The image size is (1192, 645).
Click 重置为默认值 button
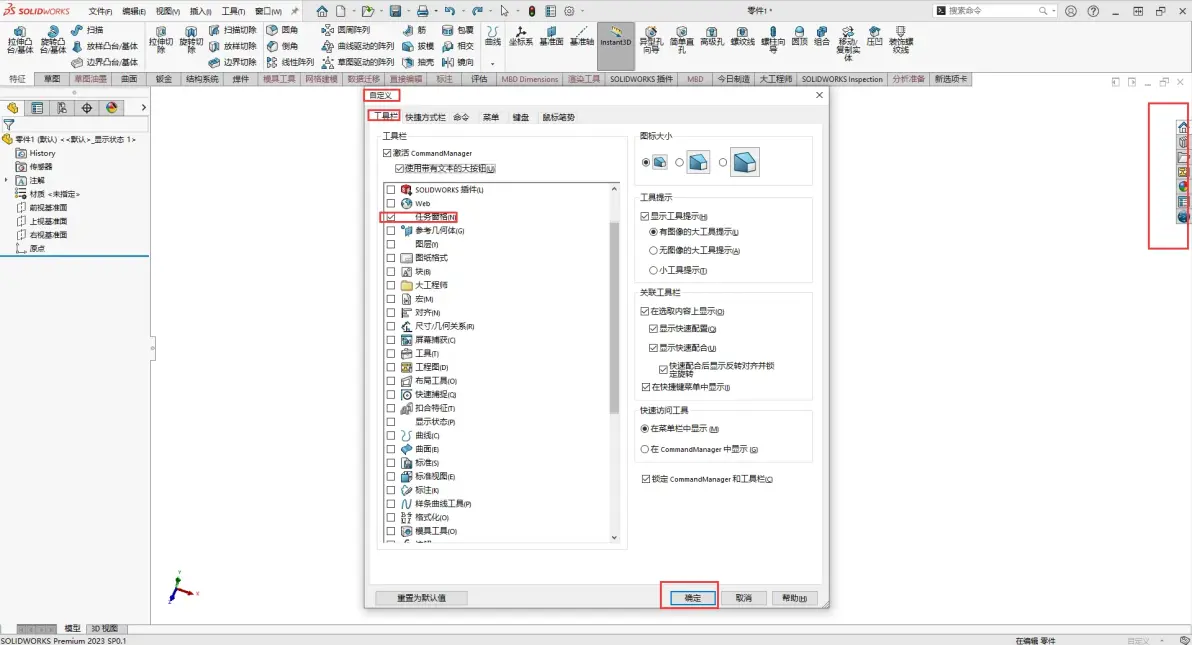point(421,598)
